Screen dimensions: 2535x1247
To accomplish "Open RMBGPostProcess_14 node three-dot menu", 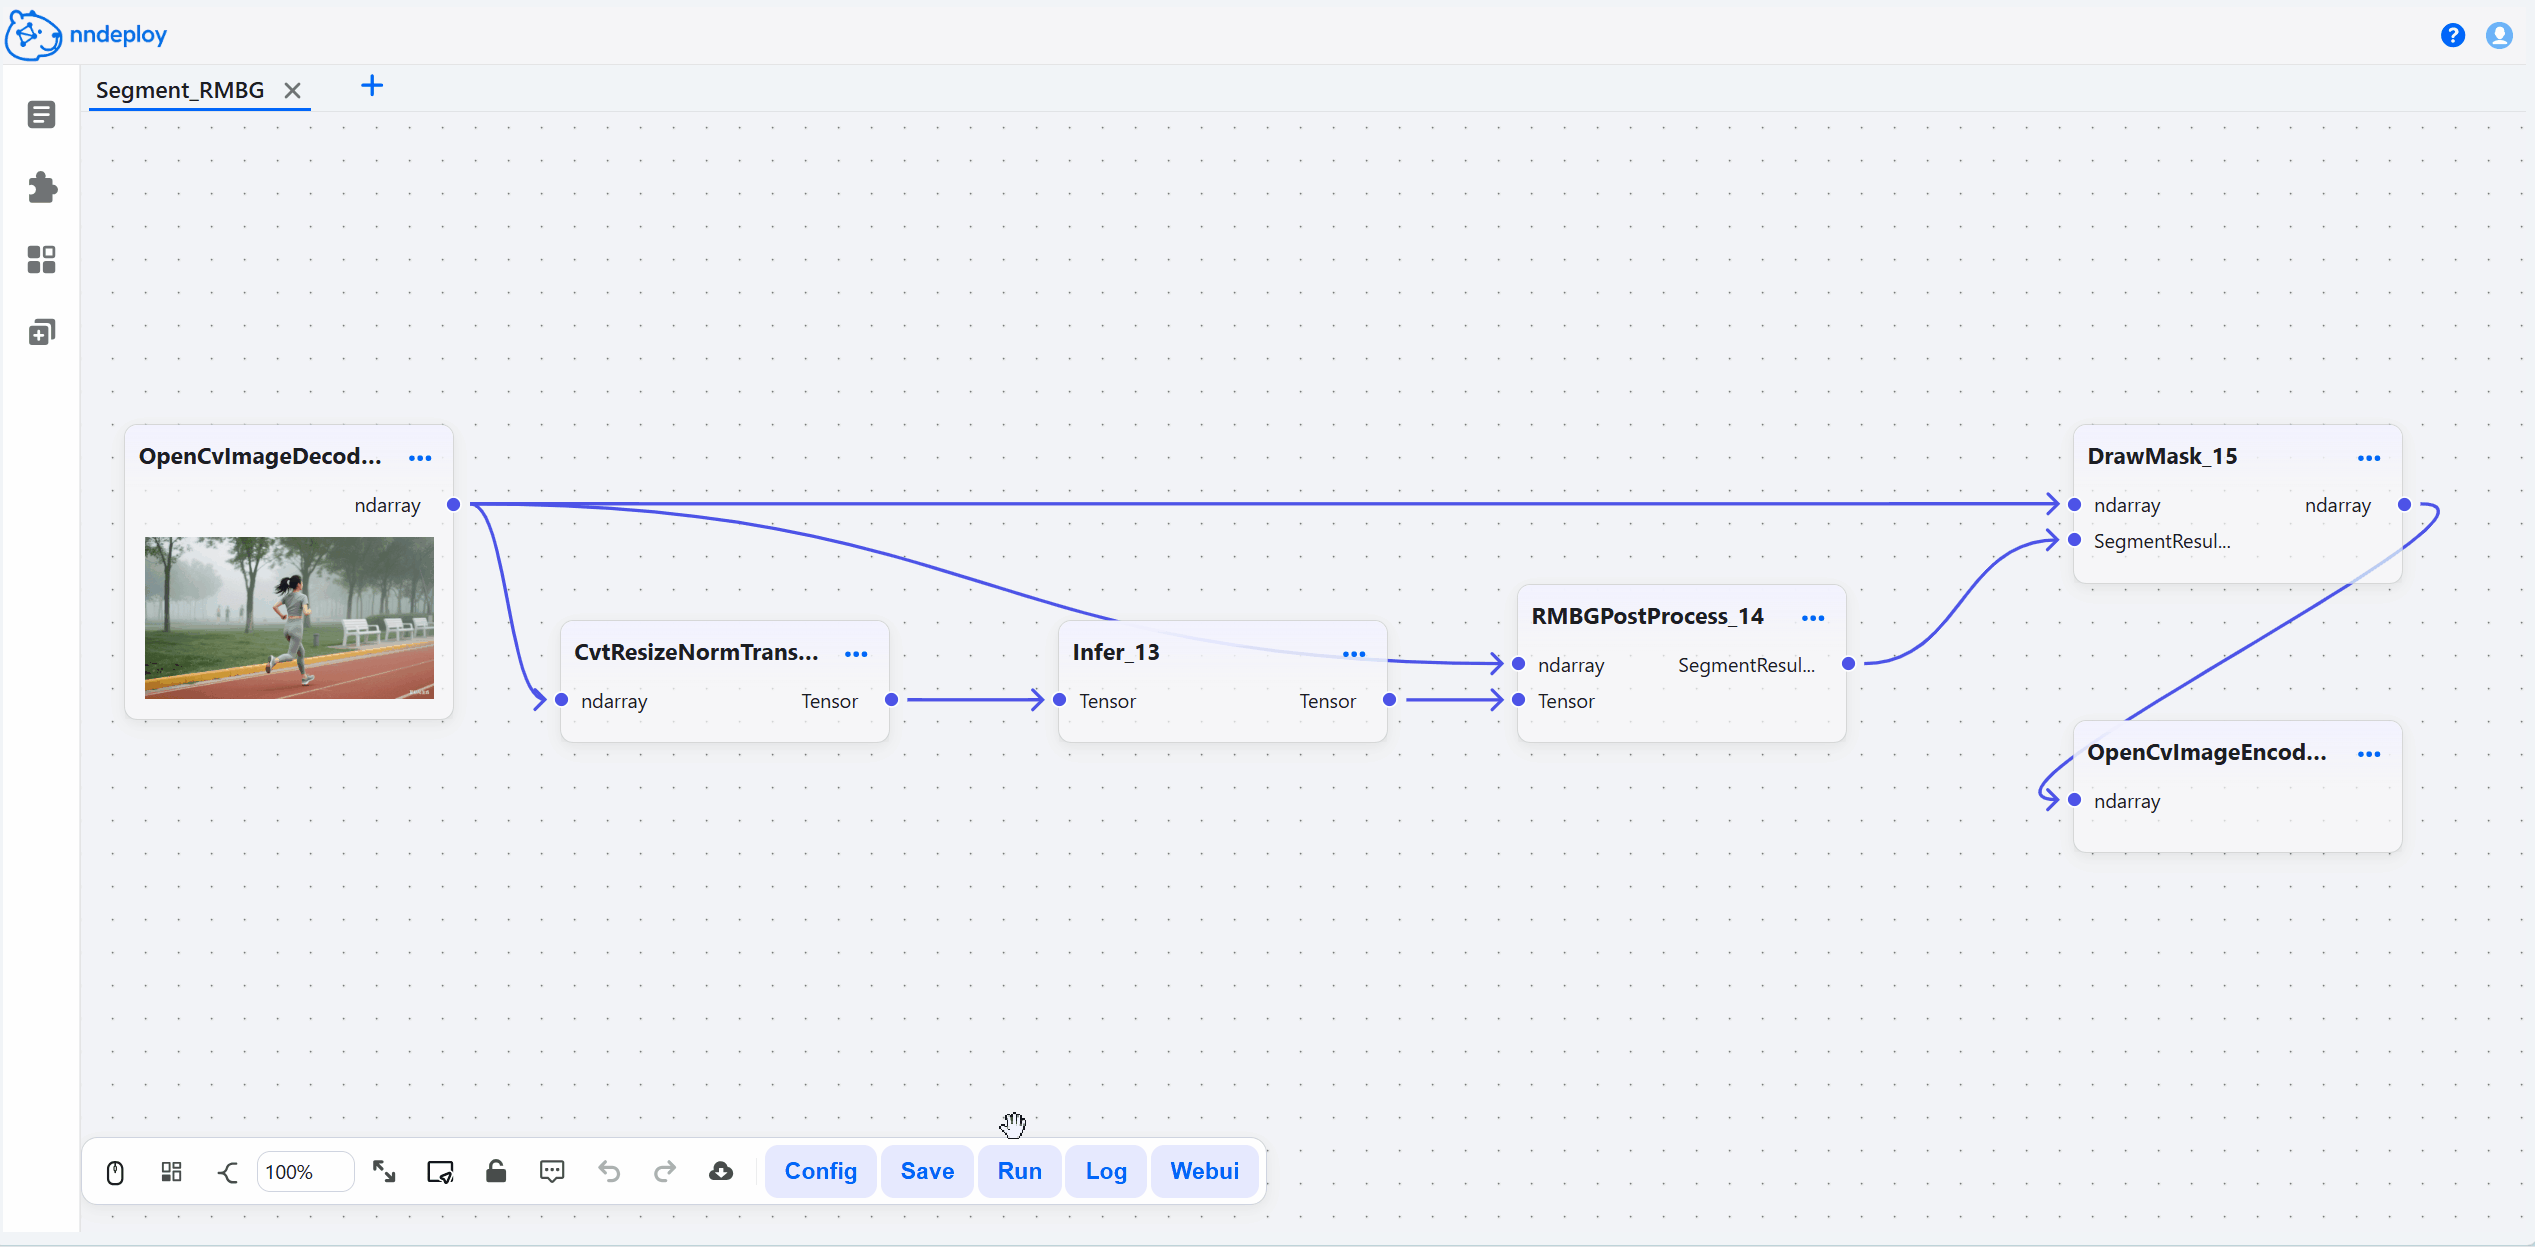I will (x=1813, y=618).
